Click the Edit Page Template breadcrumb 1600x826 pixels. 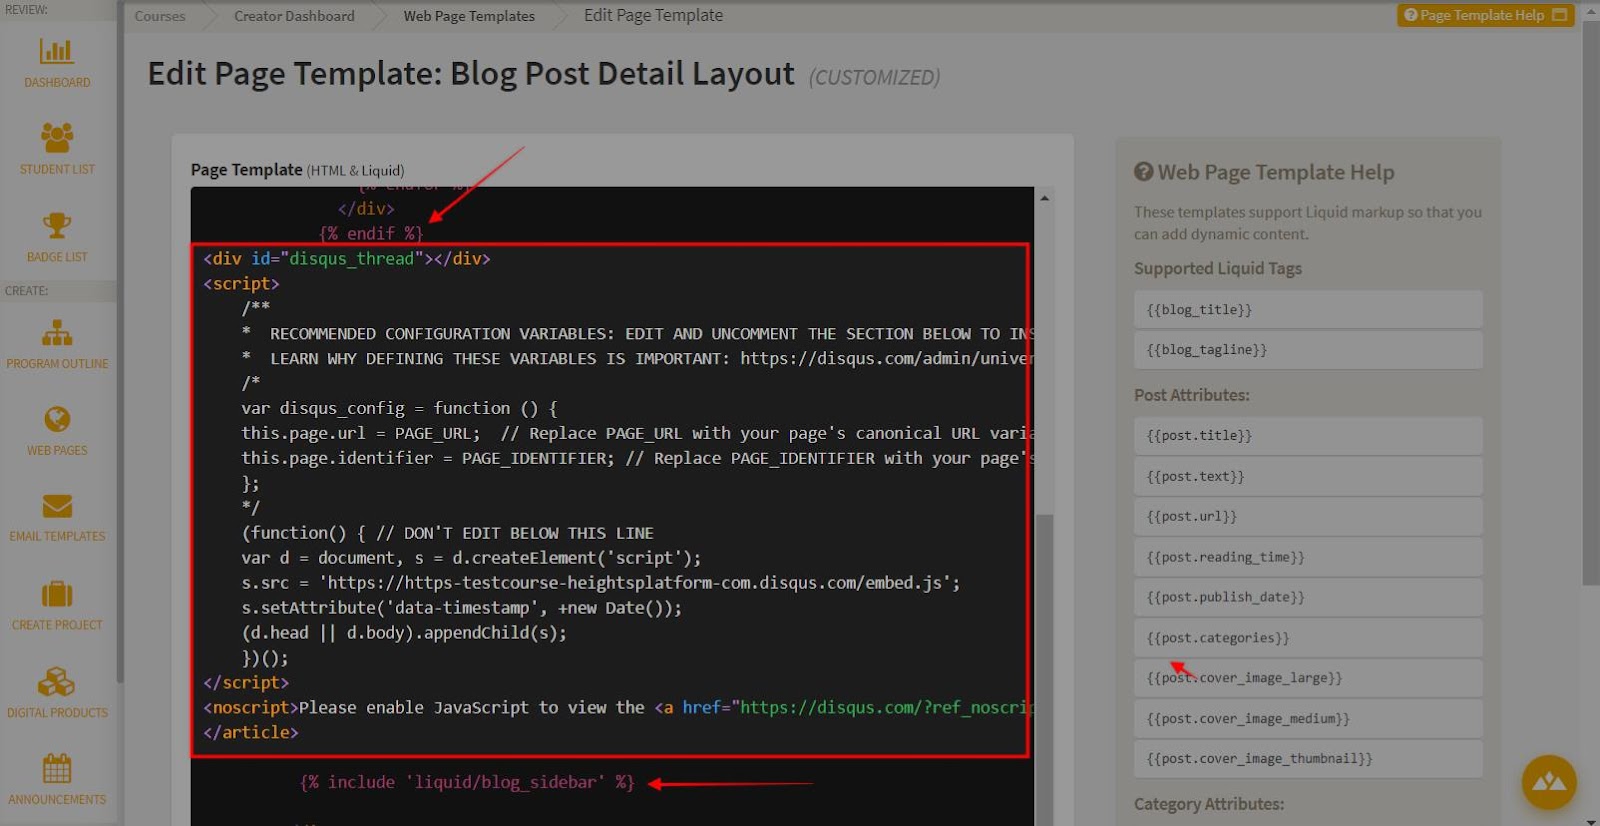point(653,15)
